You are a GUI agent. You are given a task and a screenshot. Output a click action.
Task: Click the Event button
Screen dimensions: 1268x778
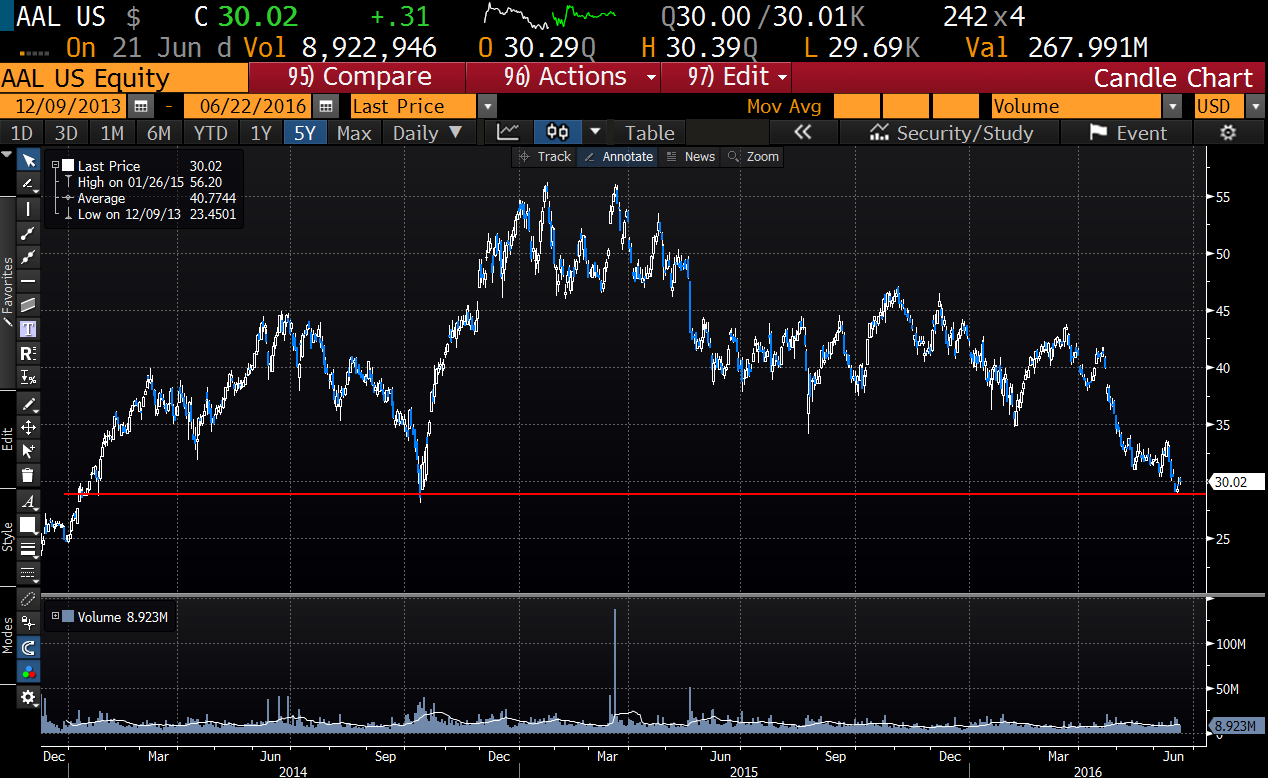click(x=1127, y=133)
